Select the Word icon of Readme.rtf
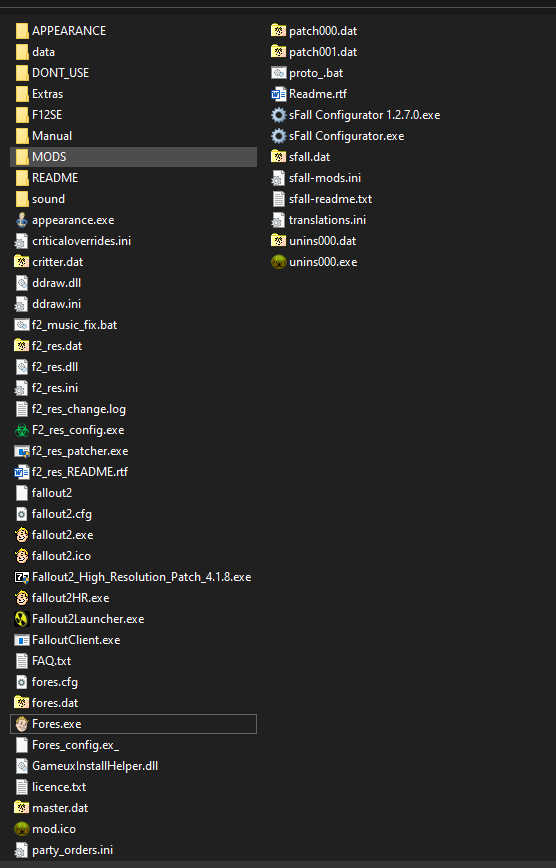Viewport: 556px width, 868px height. [279, 94]
